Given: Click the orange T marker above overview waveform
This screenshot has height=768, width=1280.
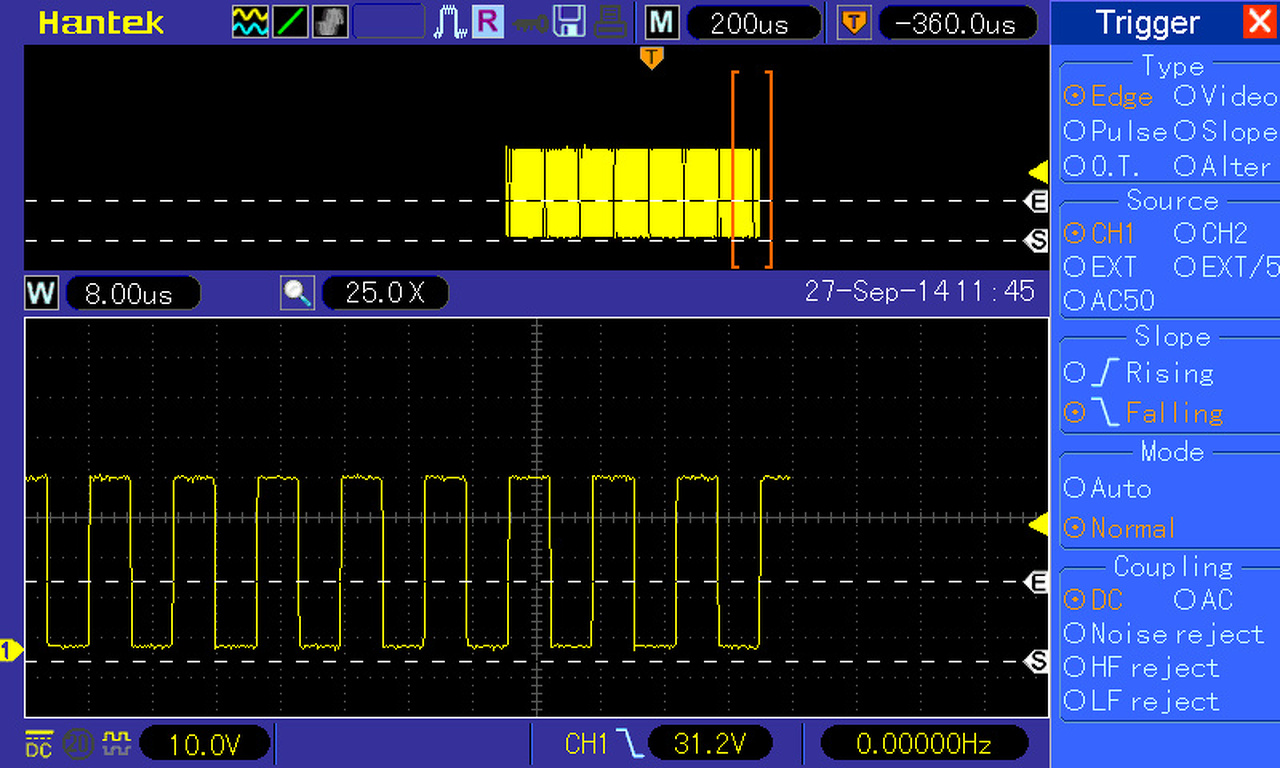Looking at the screenshot, I should [x=652, y=58].
